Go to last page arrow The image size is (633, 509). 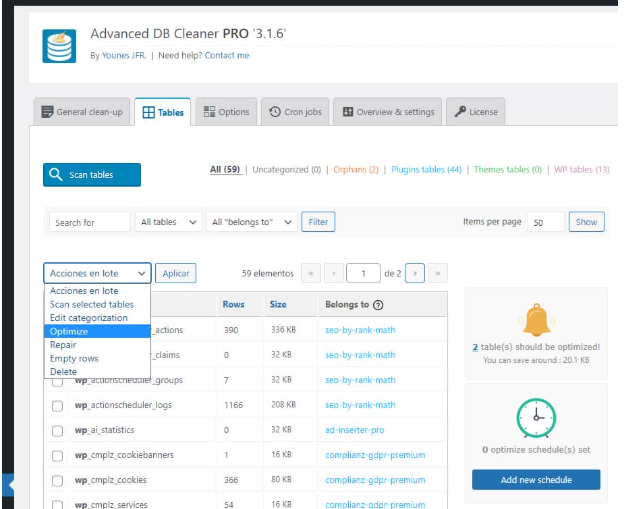coord(438,273)
